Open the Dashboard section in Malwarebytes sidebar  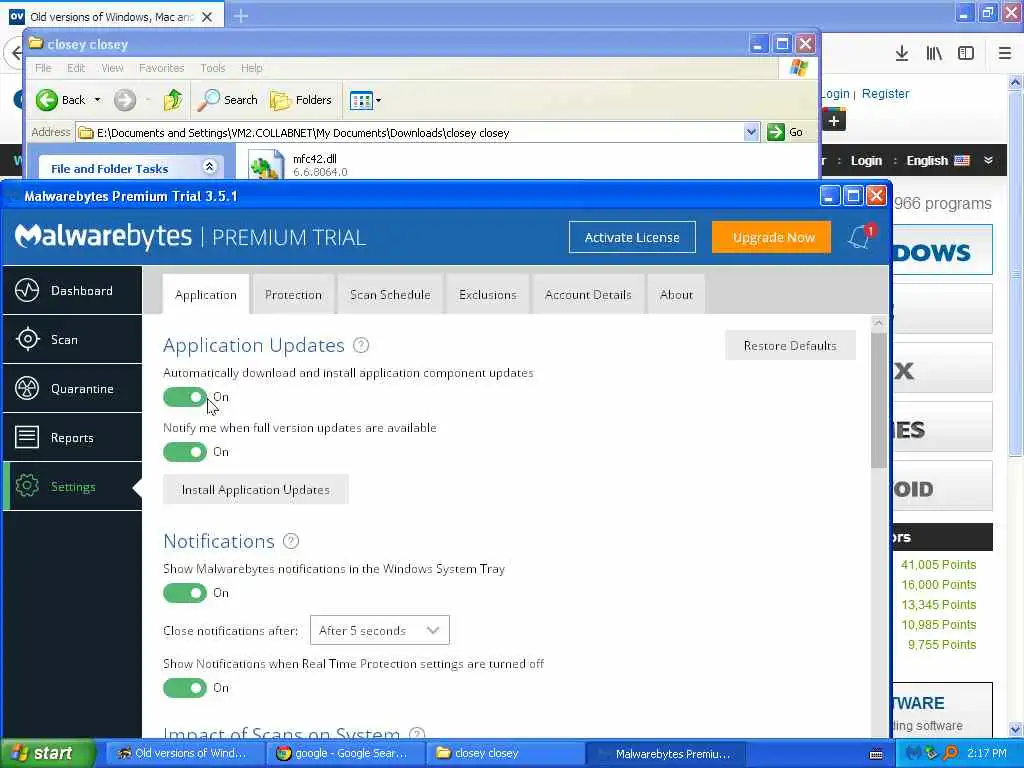tap(72, 291)
